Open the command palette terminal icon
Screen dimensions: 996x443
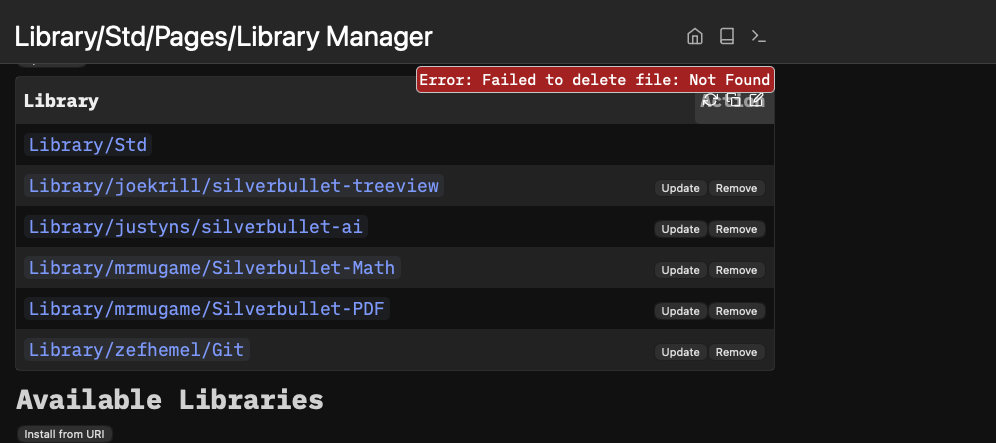(x=759, y=37)
